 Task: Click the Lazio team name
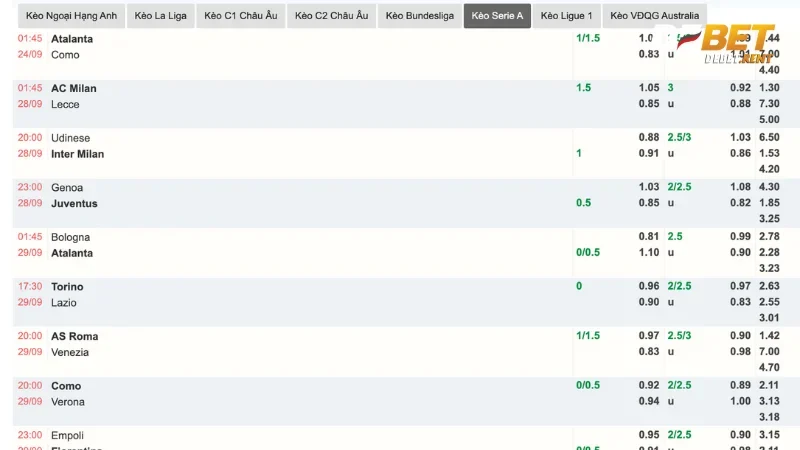(x=64, y=302)
